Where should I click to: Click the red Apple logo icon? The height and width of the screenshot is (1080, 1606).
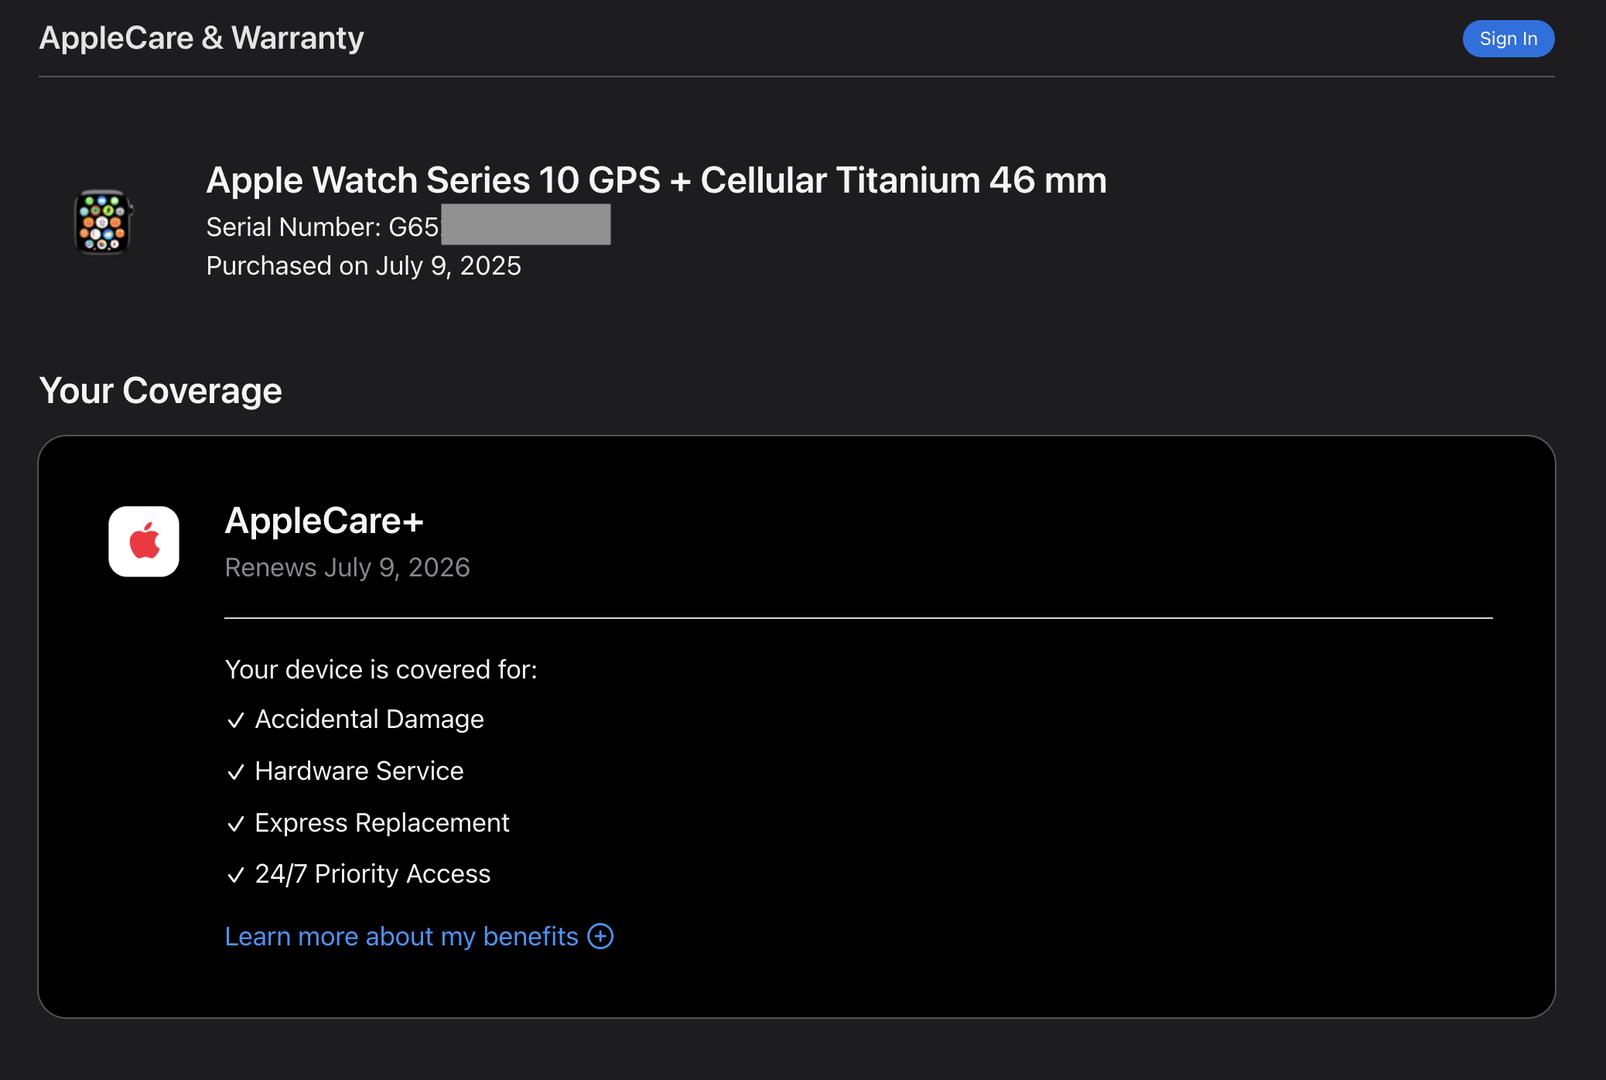144,542
